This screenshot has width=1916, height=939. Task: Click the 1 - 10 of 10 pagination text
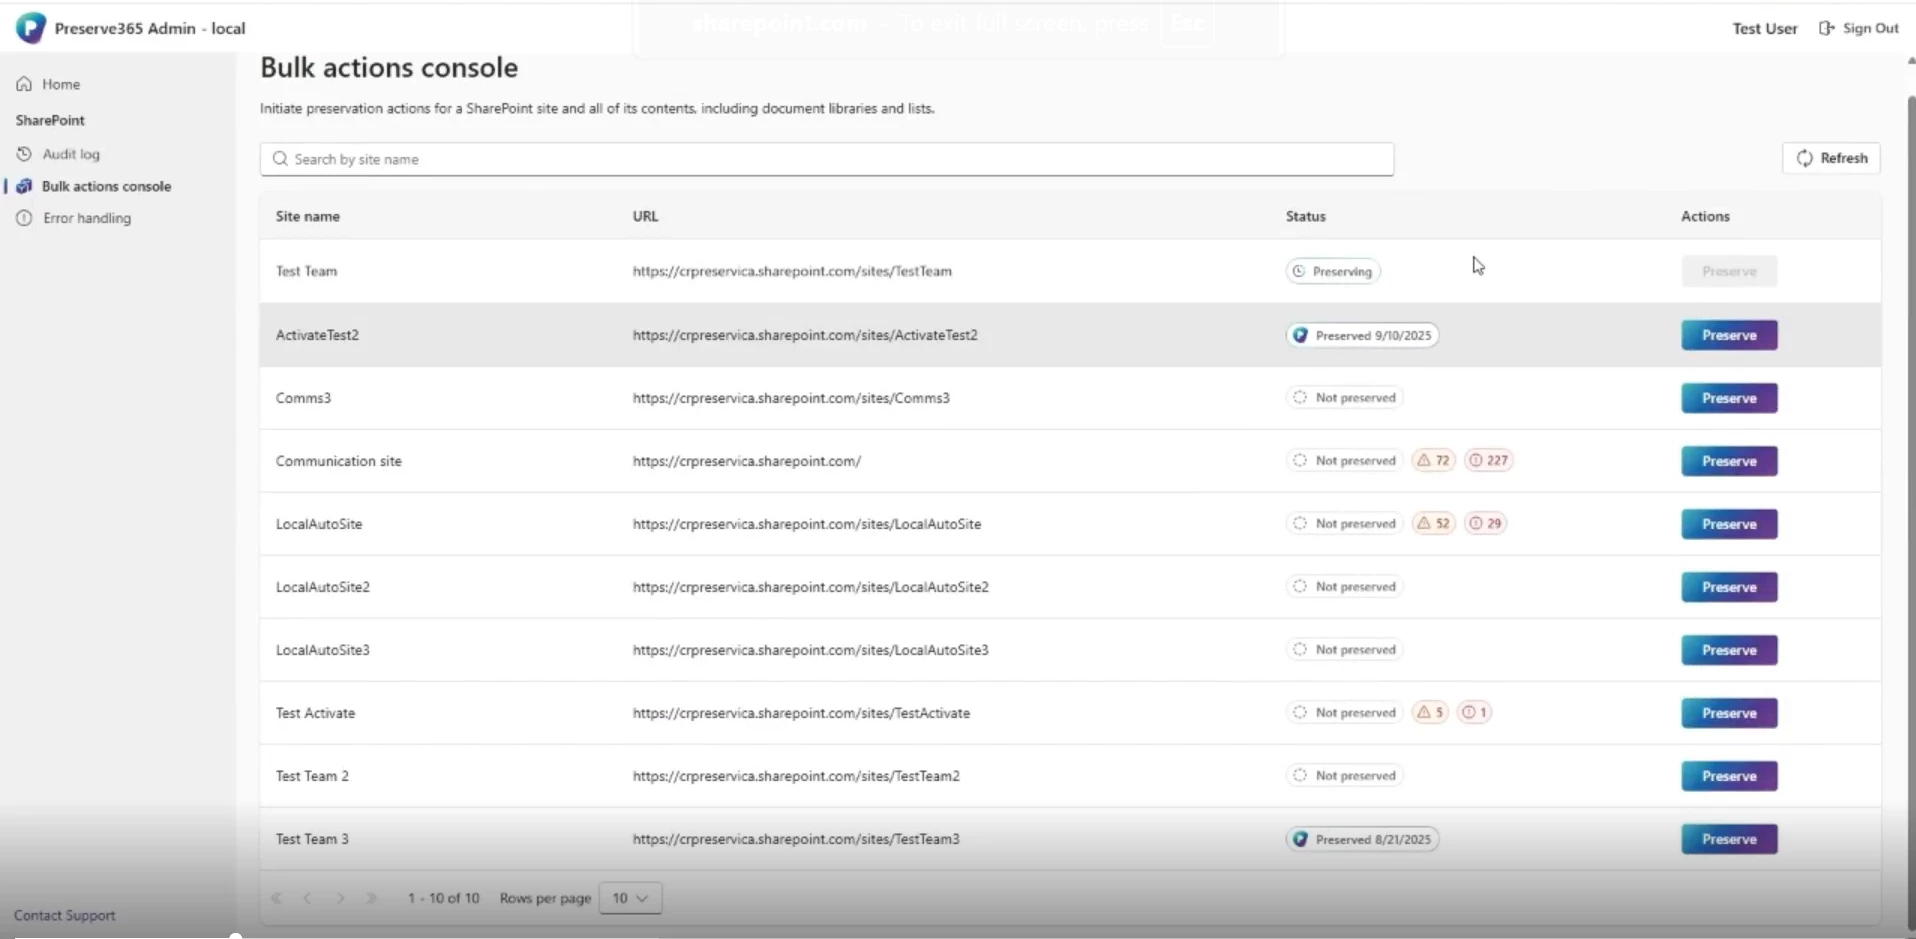(x=443, y=898)
